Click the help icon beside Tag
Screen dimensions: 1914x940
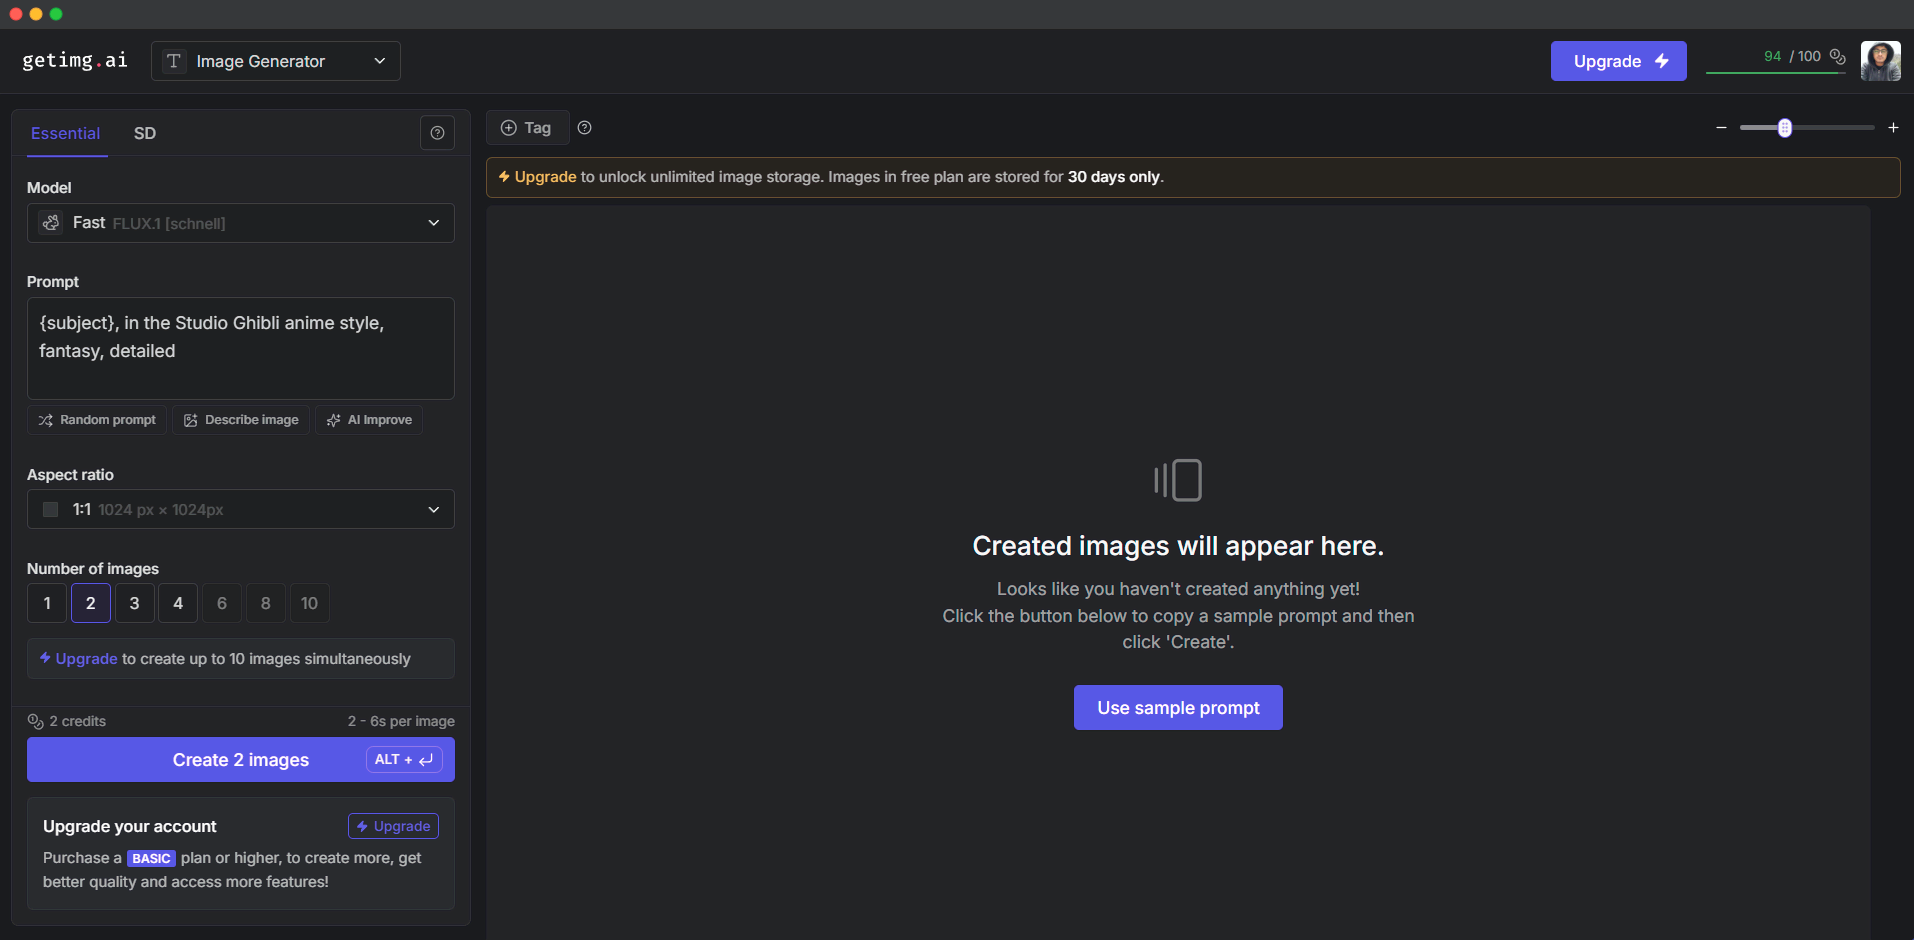tap(585, 128)
